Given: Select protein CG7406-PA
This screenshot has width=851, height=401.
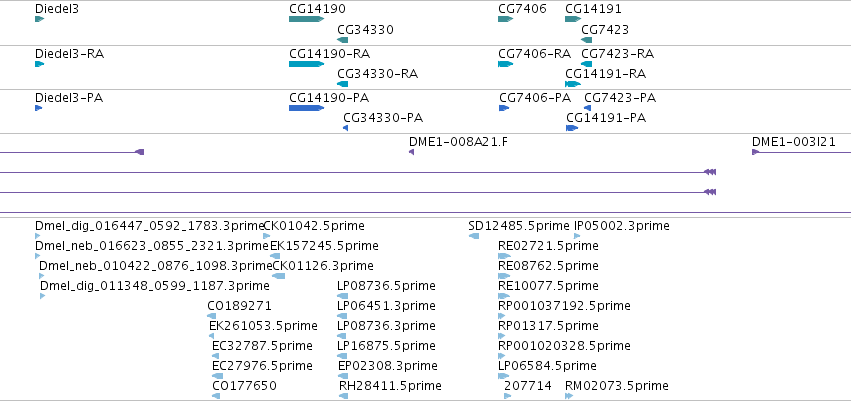Looking at the screenshot, I should pyautogui.click(x=535, y=98).
